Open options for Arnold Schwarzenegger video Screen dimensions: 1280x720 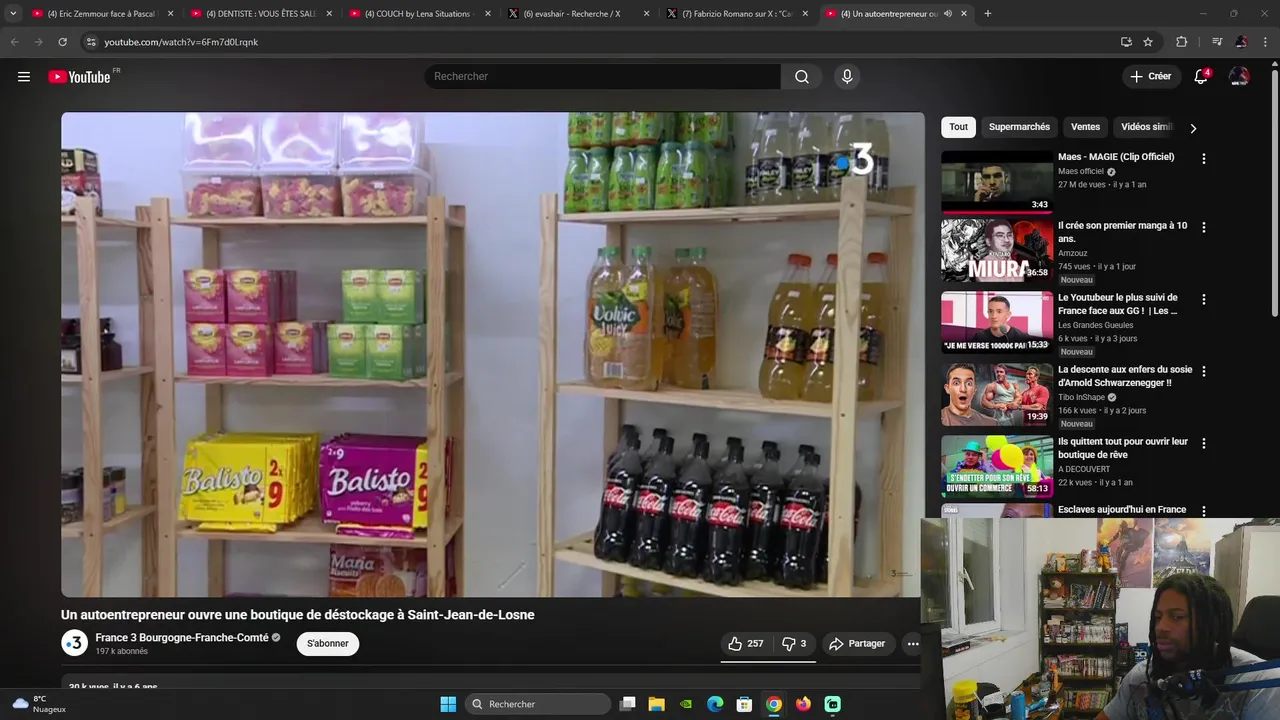1204,372
